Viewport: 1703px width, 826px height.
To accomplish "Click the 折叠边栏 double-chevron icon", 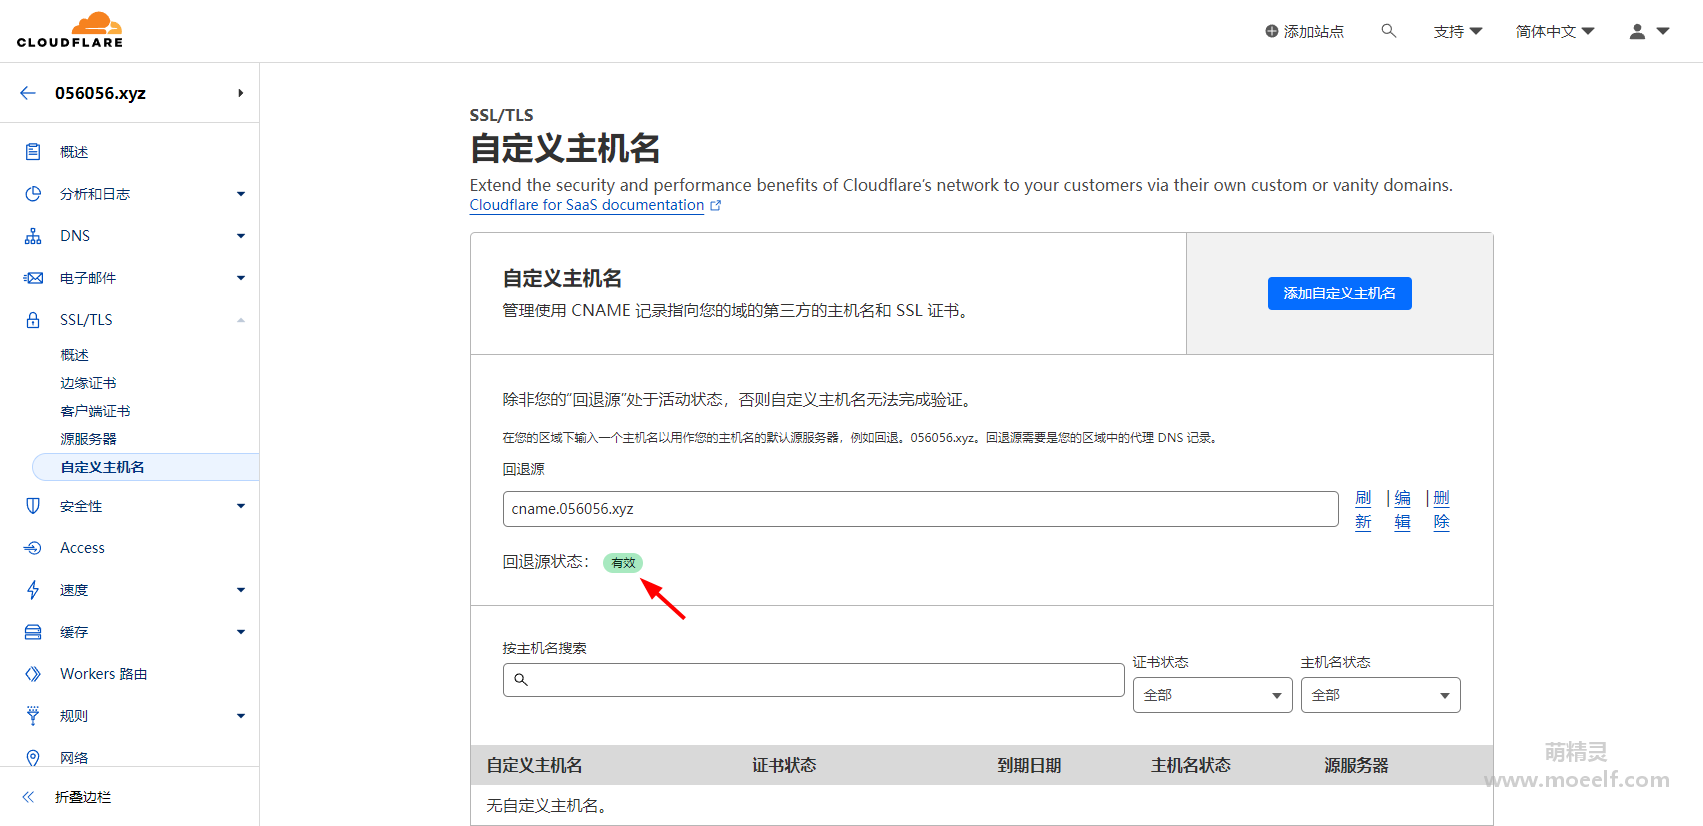I will pyautogui.click(x=28, y=797).
